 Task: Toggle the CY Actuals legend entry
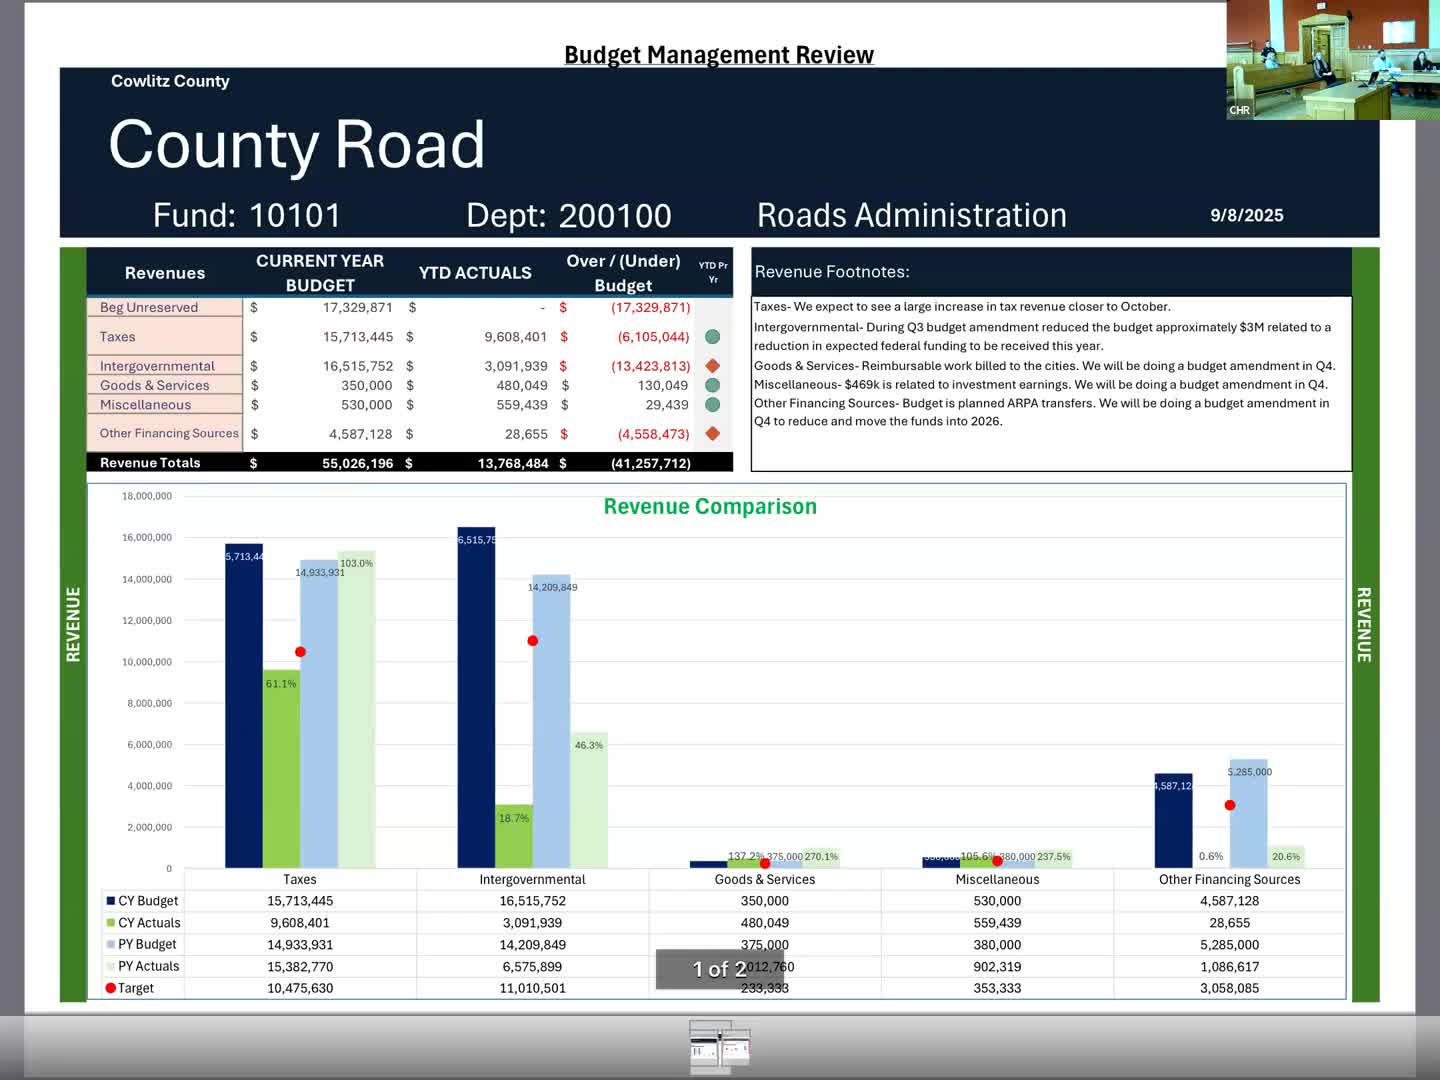147,922
